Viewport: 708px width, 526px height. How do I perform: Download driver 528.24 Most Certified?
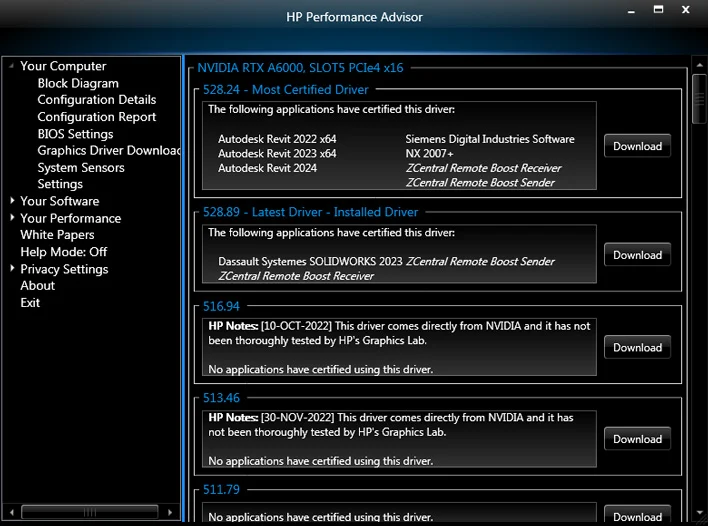tap(637, 146)
